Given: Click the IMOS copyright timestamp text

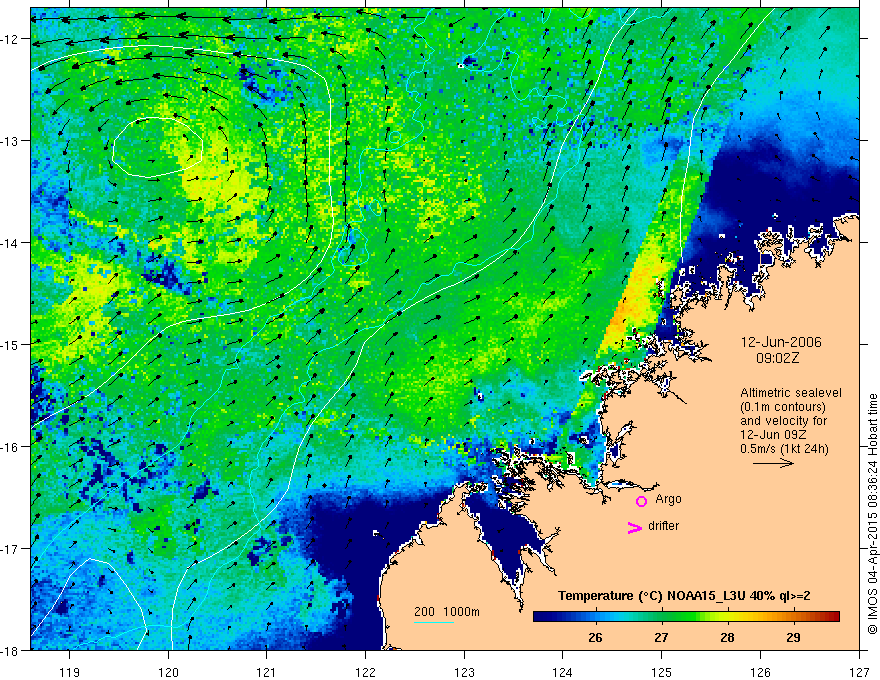Looking at the screenshot, I should point(872,515).
